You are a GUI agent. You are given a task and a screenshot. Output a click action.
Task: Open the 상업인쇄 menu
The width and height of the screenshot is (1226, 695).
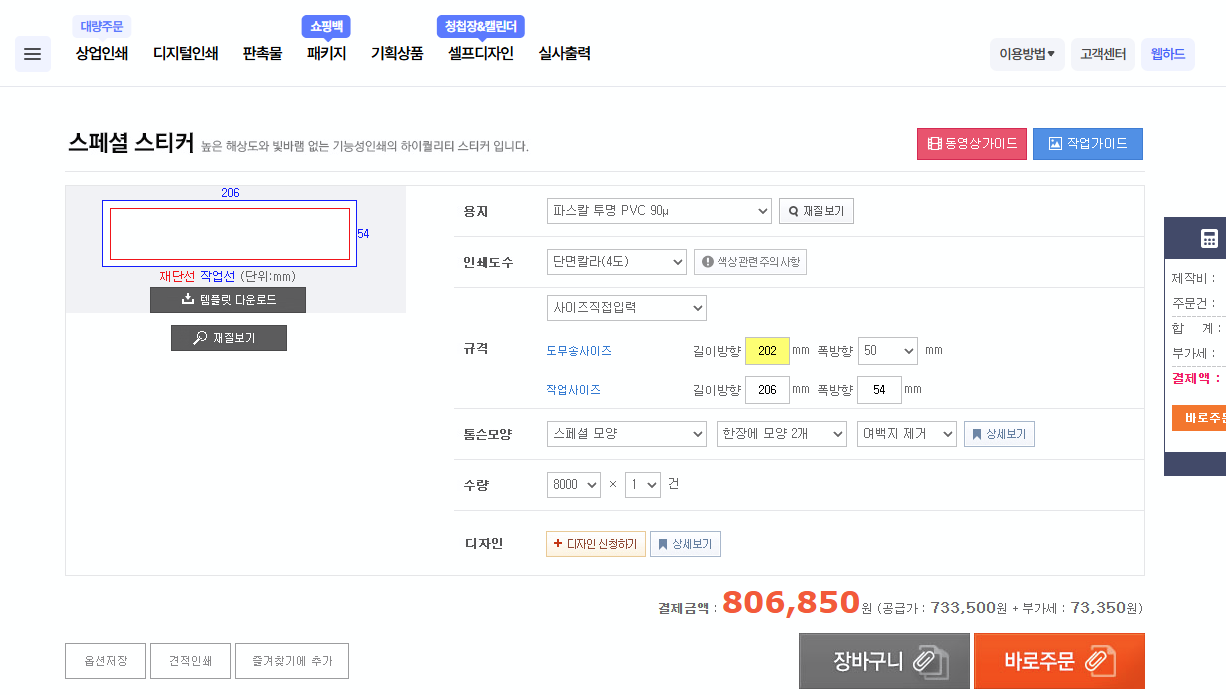point(102,54)
